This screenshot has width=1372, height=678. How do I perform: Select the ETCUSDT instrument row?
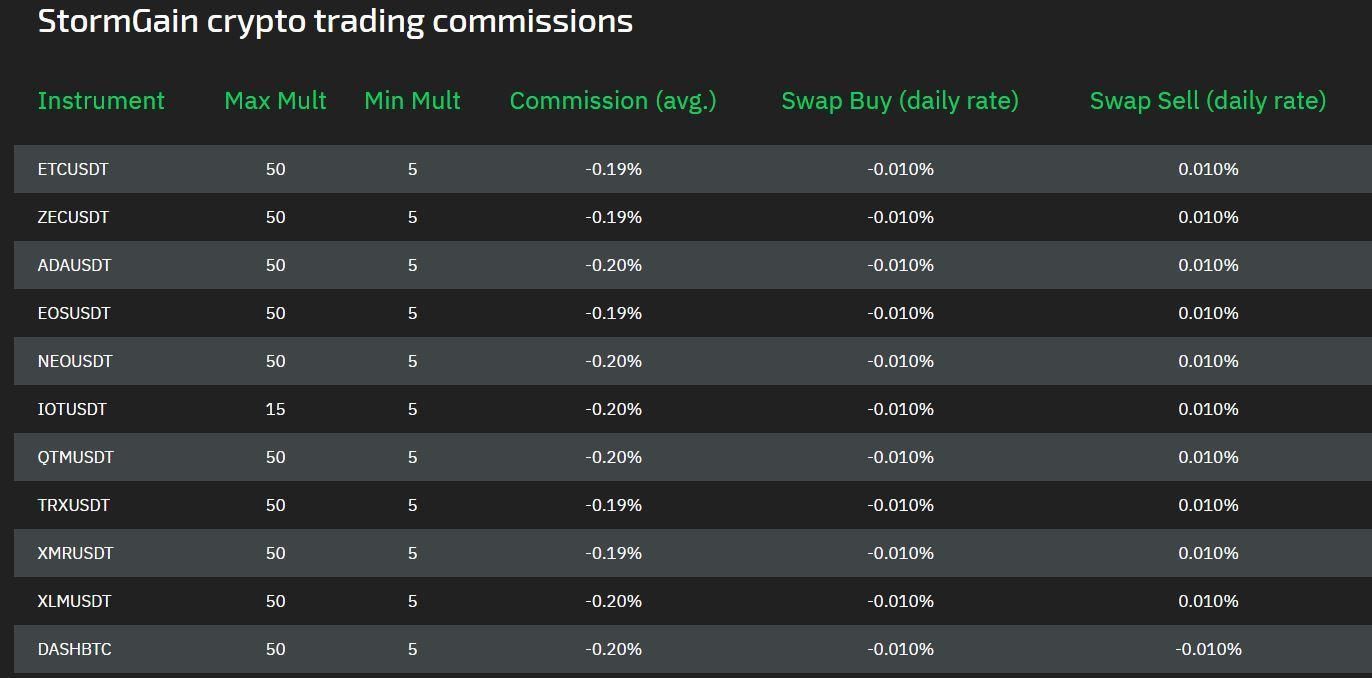coord(73,170)
